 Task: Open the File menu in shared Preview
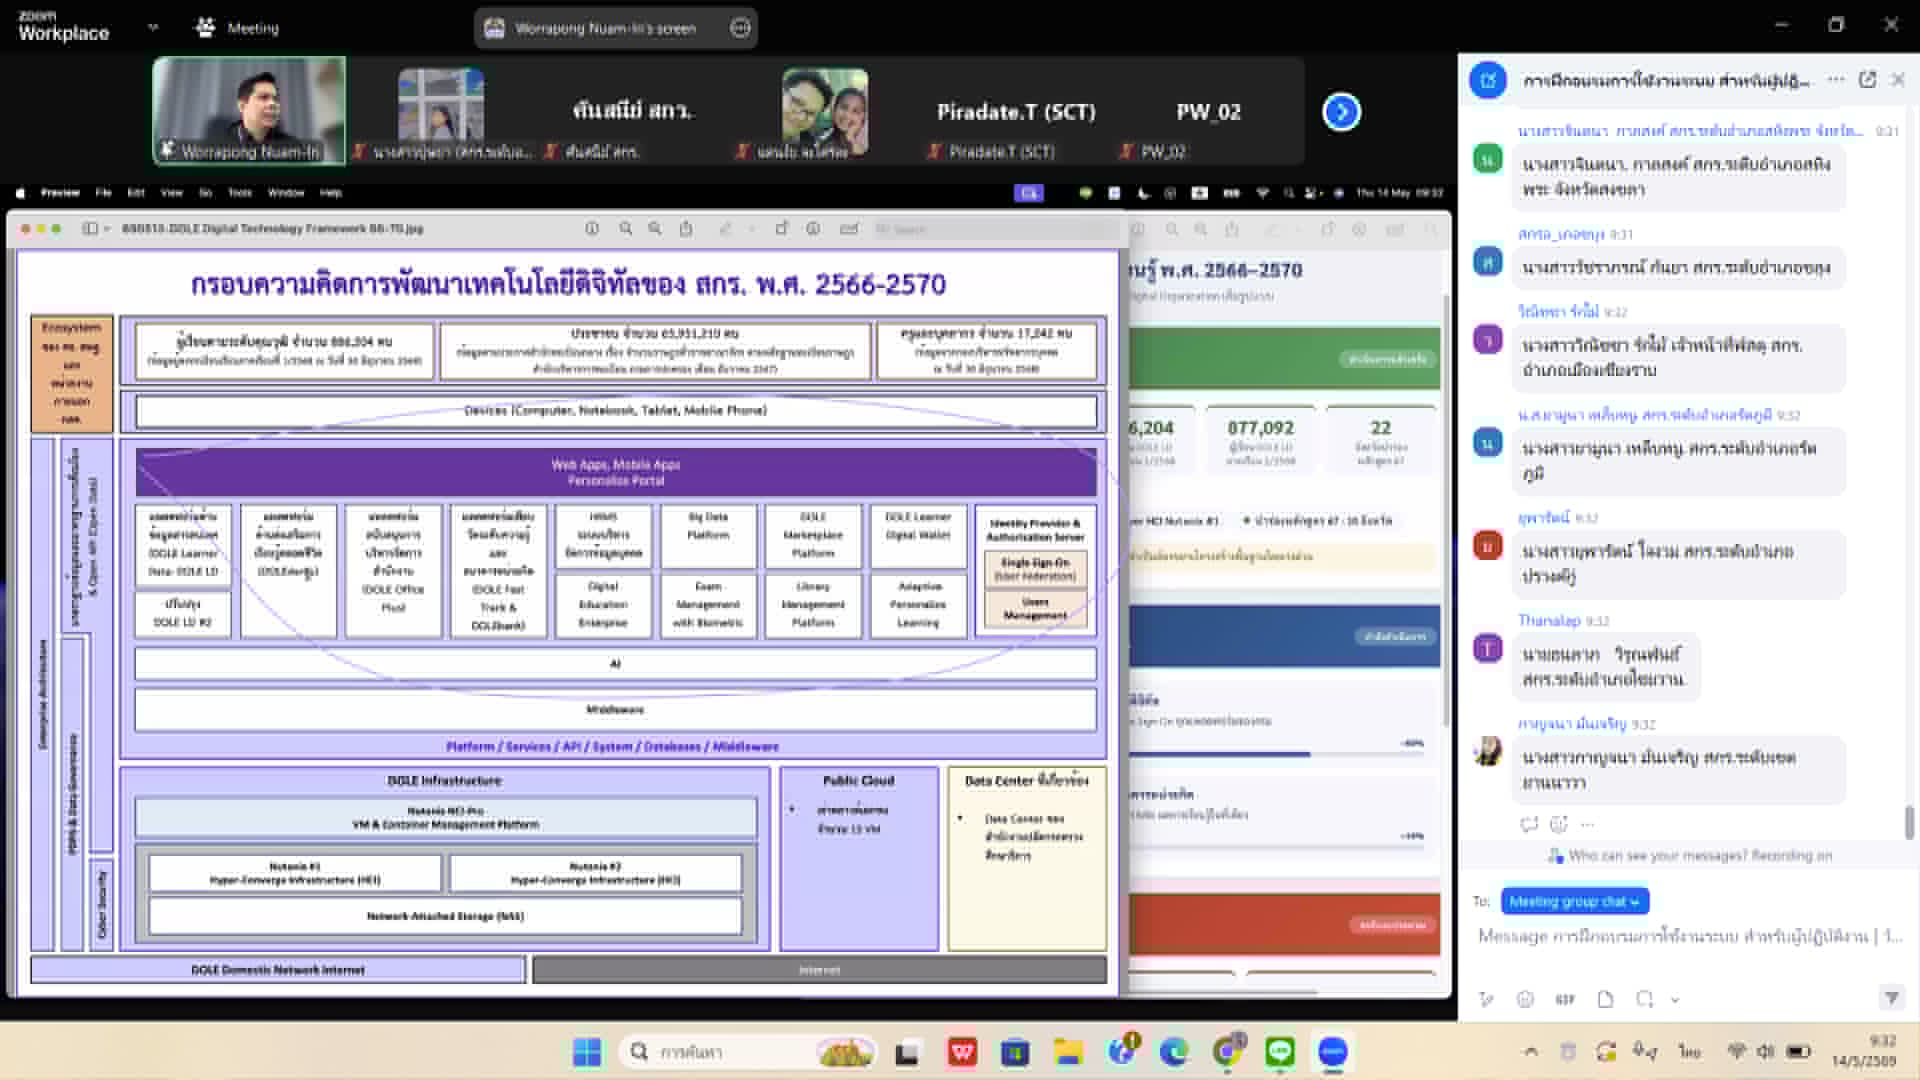pos(103,193)
